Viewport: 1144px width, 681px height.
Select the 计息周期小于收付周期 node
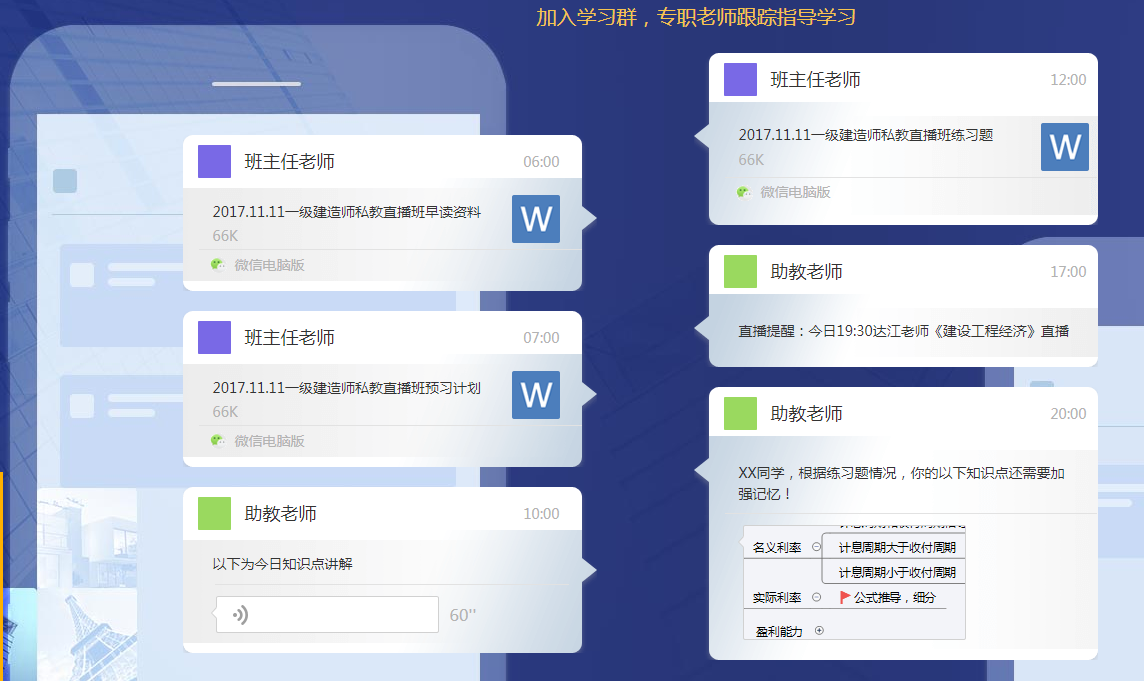(896, 572)
